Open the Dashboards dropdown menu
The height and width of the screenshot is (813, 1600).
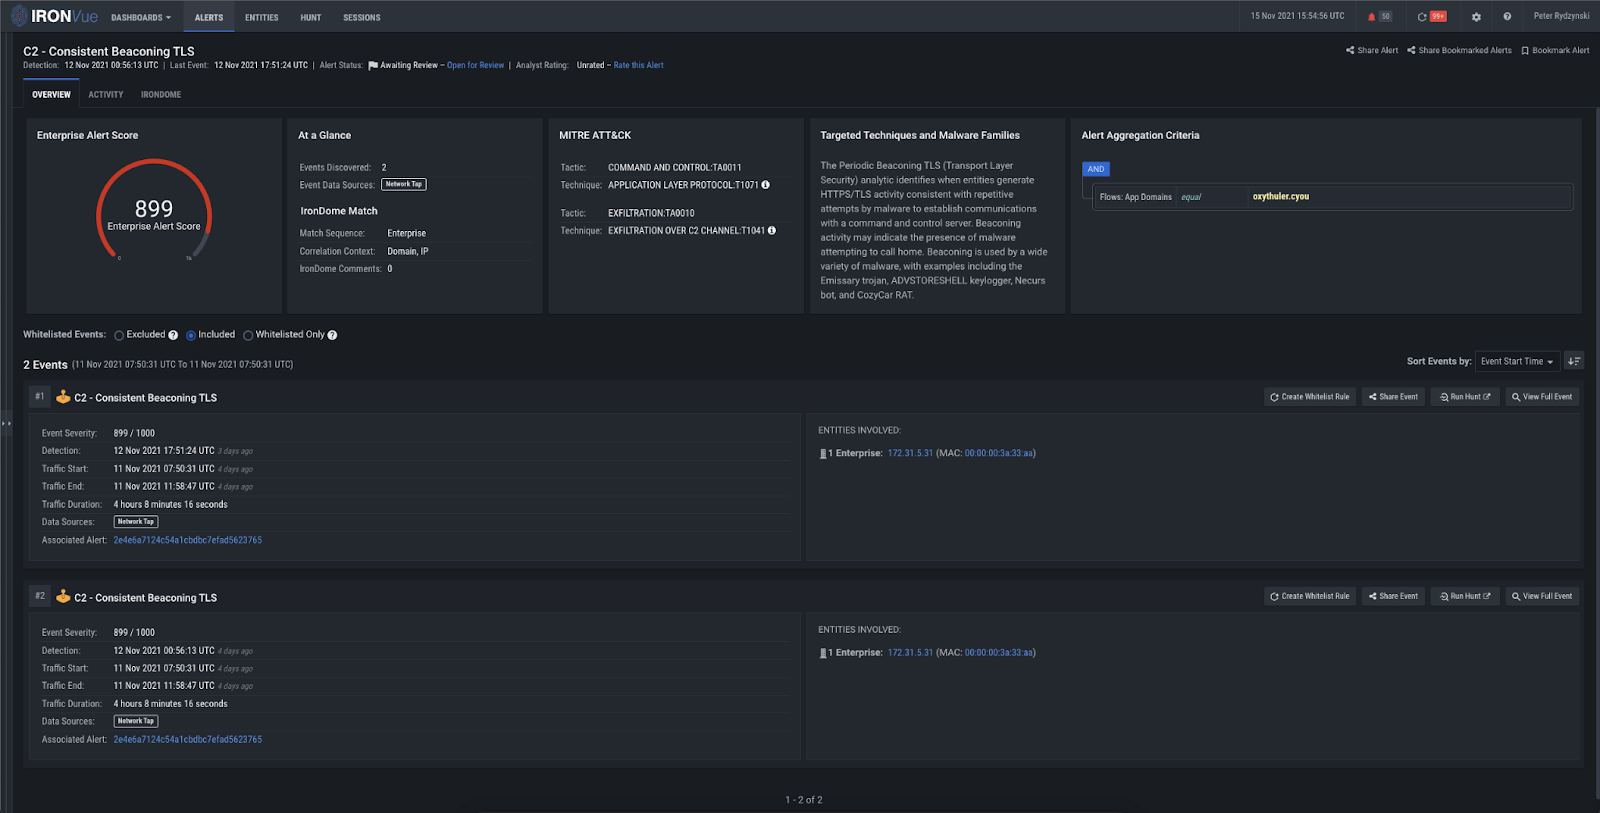pyautogui.click(x=141, y=18)
